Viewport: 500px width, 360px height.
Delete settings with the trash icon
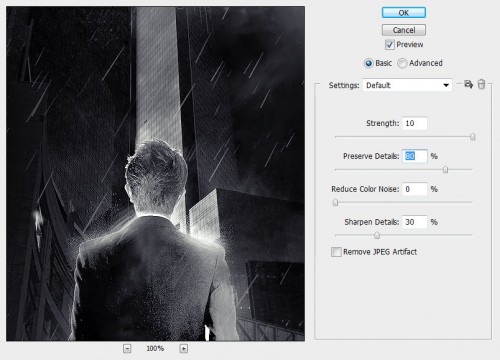(481, 84)
